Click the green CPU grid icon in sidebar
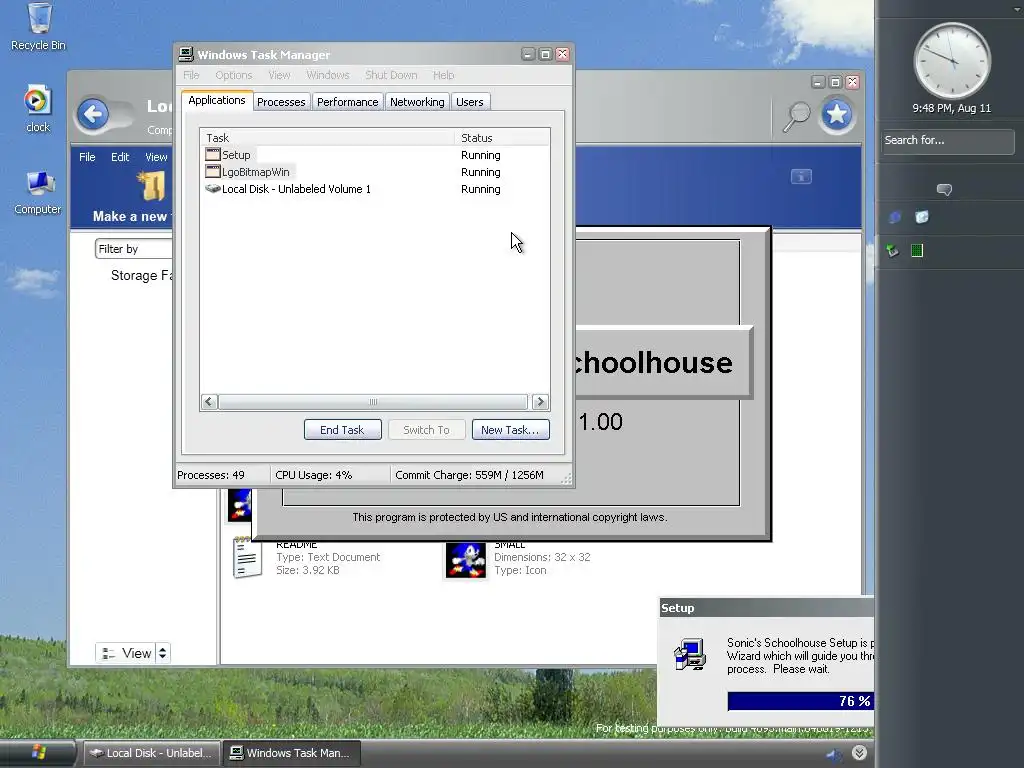Viewport: 1024px width, 768px height. tap(917, 250)
